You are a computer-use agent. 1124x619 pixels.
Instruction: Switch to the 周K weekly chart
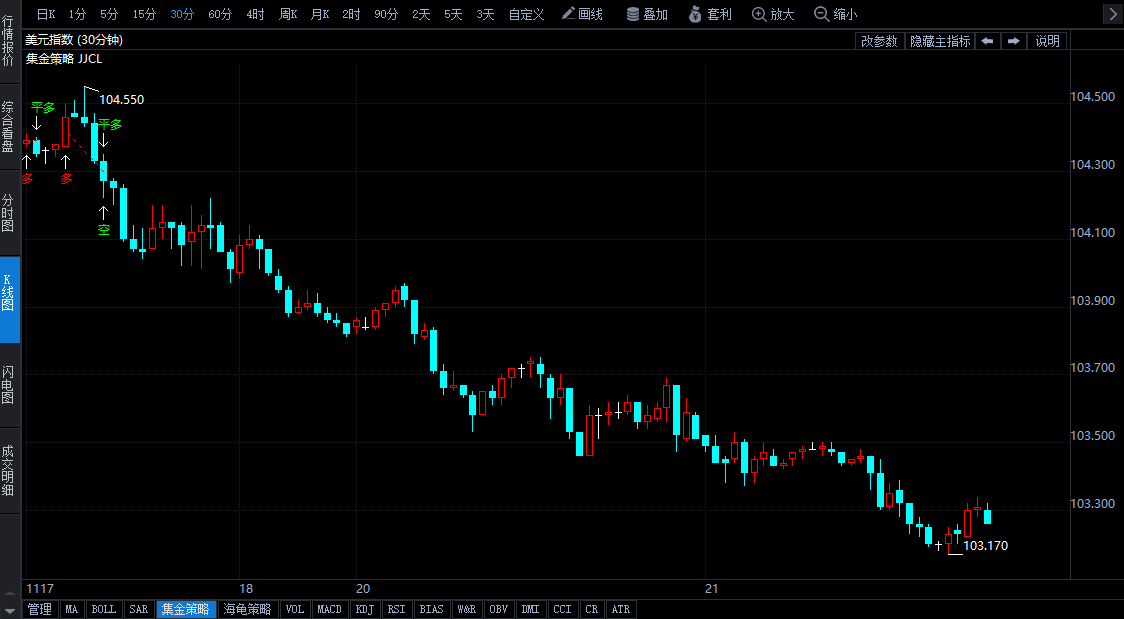coord(288,14)
